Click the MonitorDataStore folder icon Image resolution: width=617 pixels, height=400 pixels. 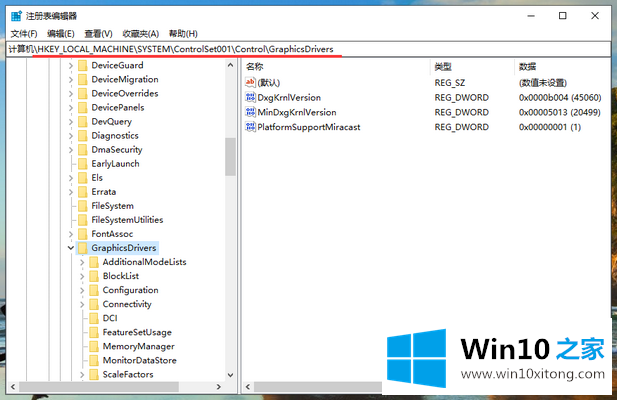point(93,360)
